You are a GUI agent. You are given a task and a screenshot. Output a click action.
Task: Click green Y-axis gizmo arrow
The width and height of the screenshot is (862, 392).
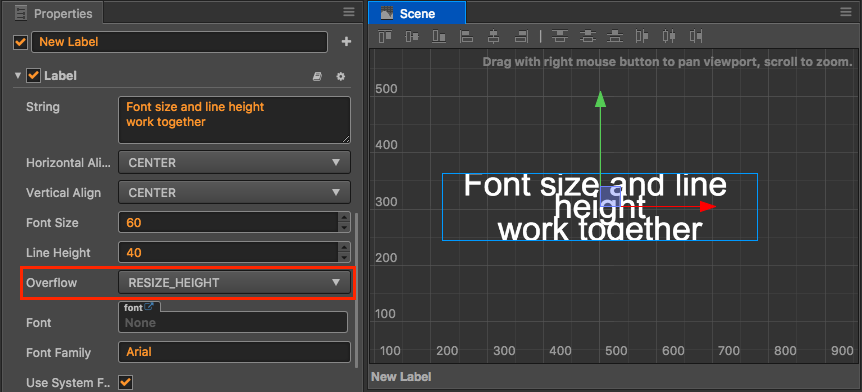click(600, 99)
